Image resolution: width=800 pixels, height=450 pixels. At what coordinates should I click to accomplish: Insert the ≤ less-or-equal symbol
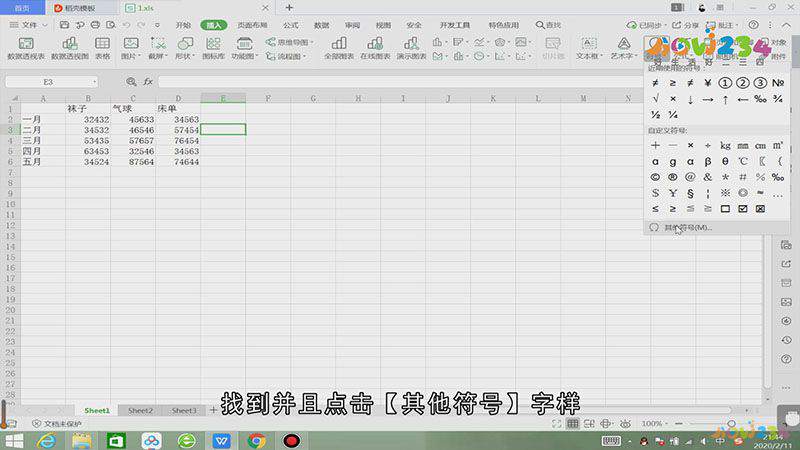coord(656,209)
